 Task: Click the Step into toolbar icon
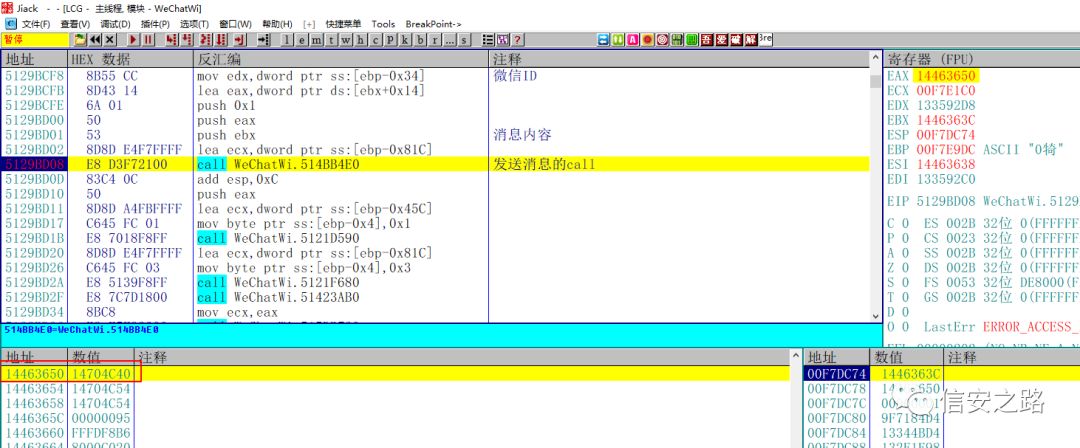(171, 40)
